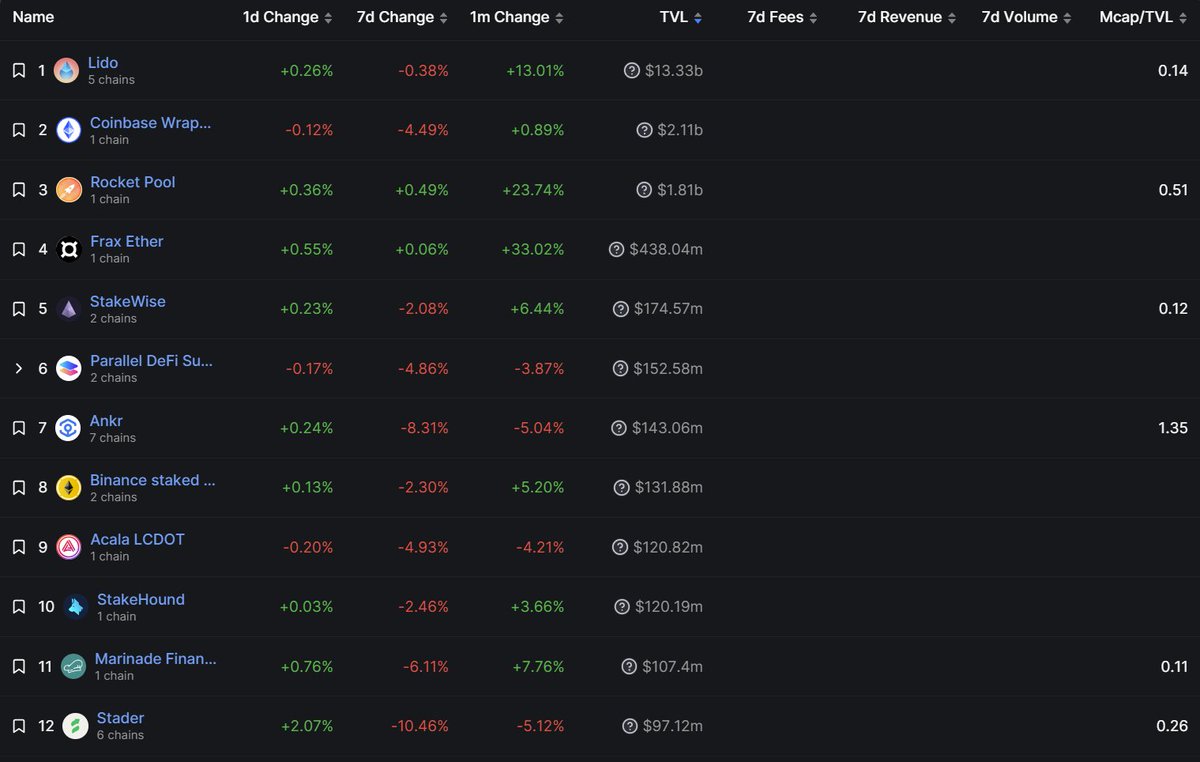Click the Rocket Pool logo icon
Image resolution: width=1200 pixels, height=762 pixels.
[68, 190]
